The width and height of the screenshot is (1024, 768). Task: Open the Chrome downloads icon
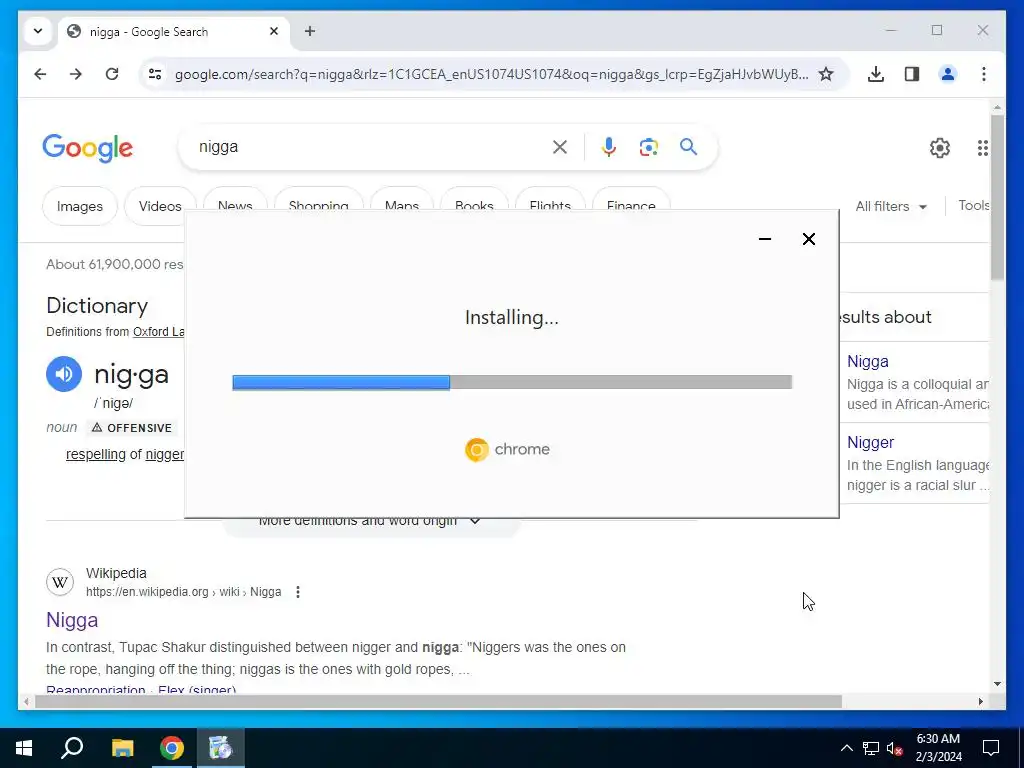[876, 74]
